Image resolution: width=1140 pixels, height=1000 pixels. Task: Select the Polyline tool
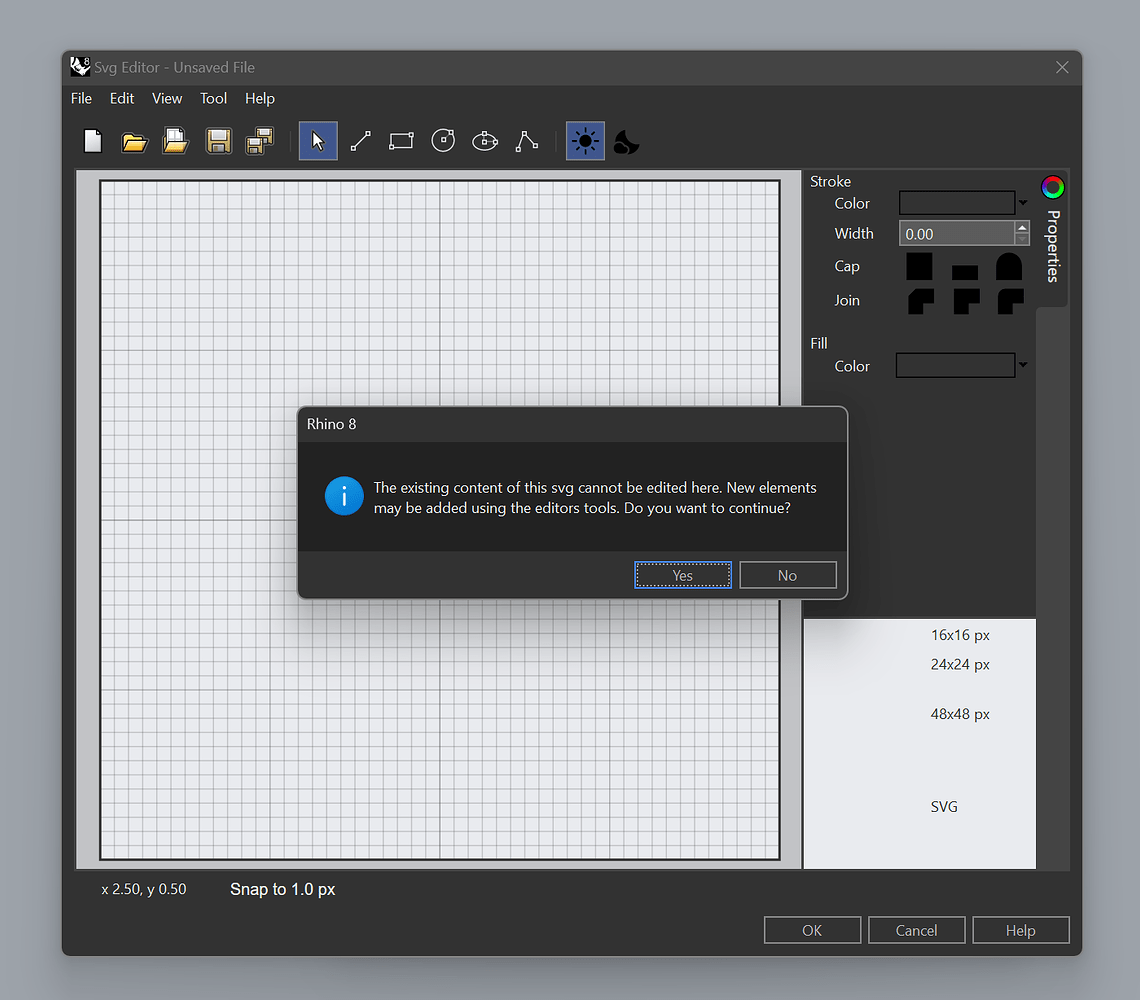(x=527, y=141)
